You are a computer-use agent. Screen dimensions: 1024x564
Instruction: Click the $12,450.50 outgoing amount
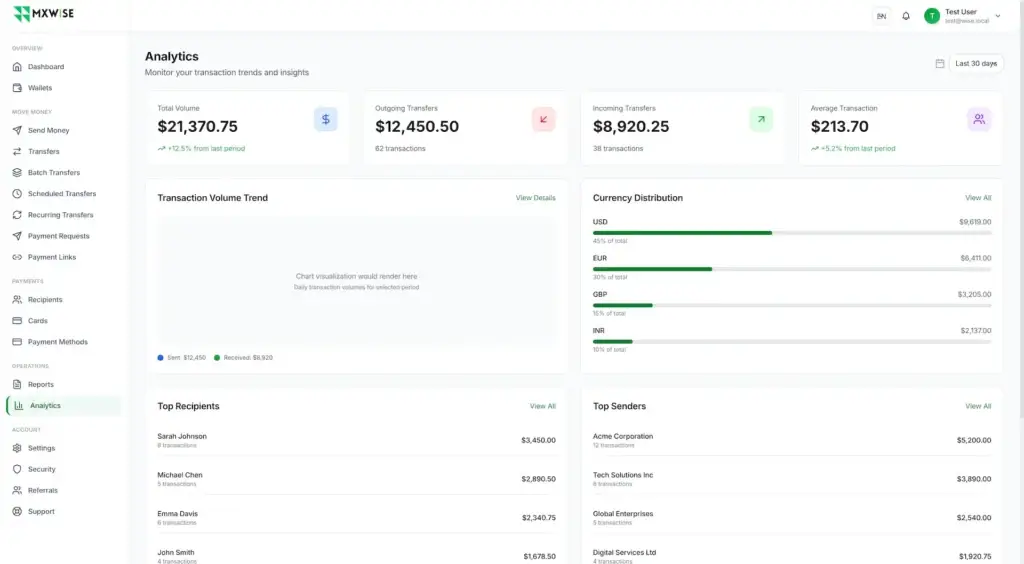click(417, 127)
